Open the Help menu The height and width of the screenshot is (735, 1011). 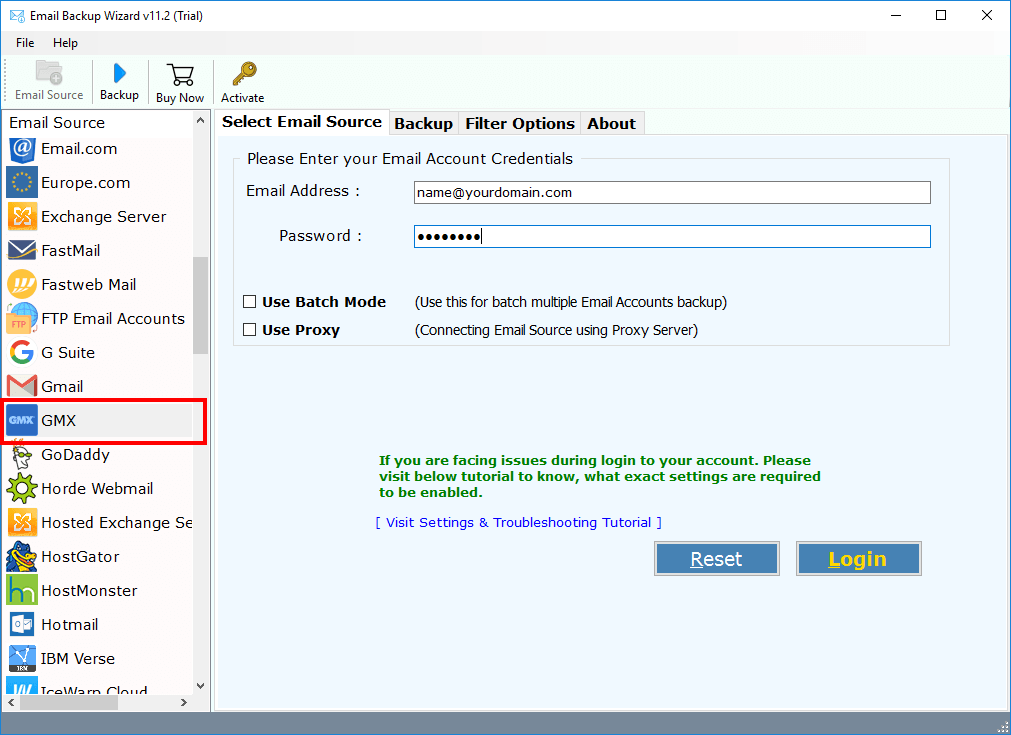65,43
